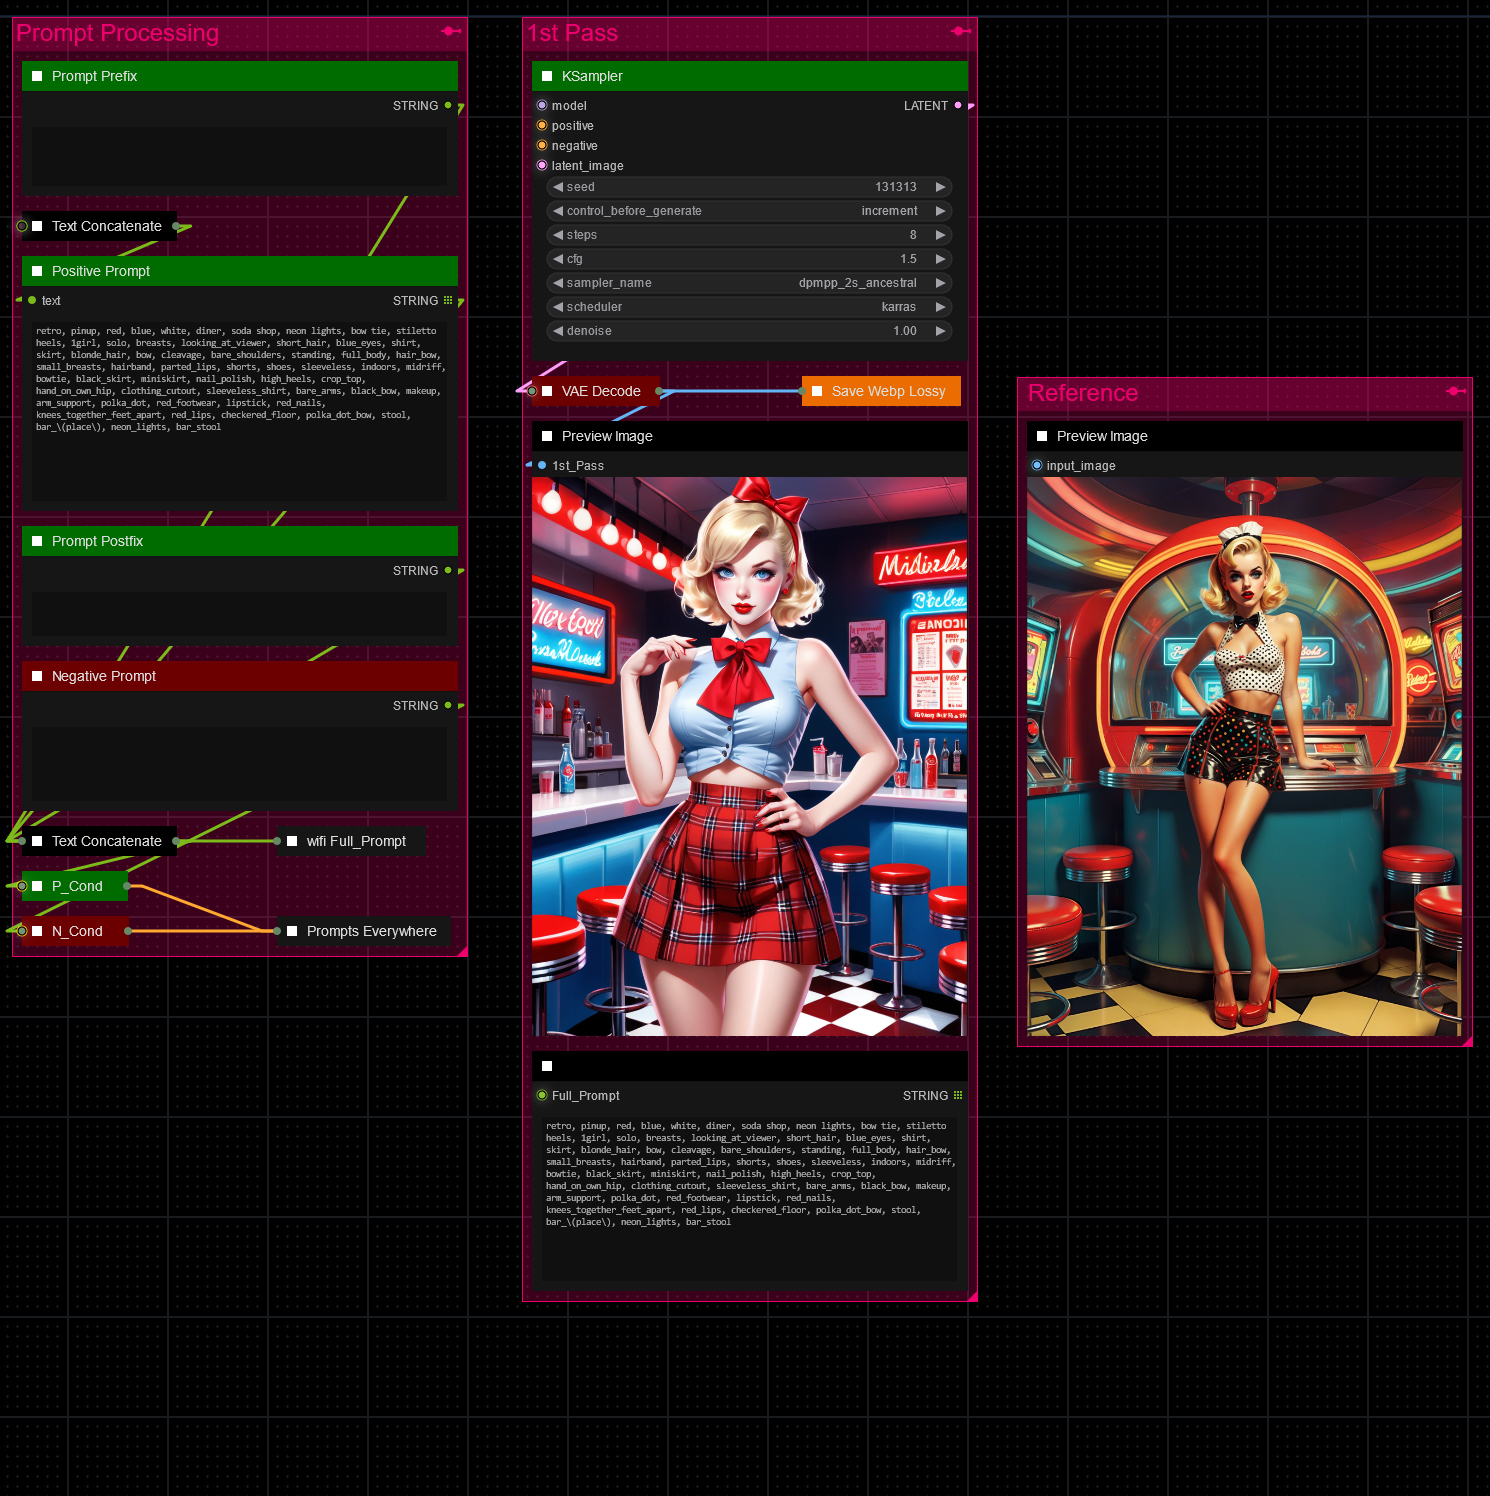
Task: Increase the seed value with the right arrow
Action: click(x=940, y=187)
